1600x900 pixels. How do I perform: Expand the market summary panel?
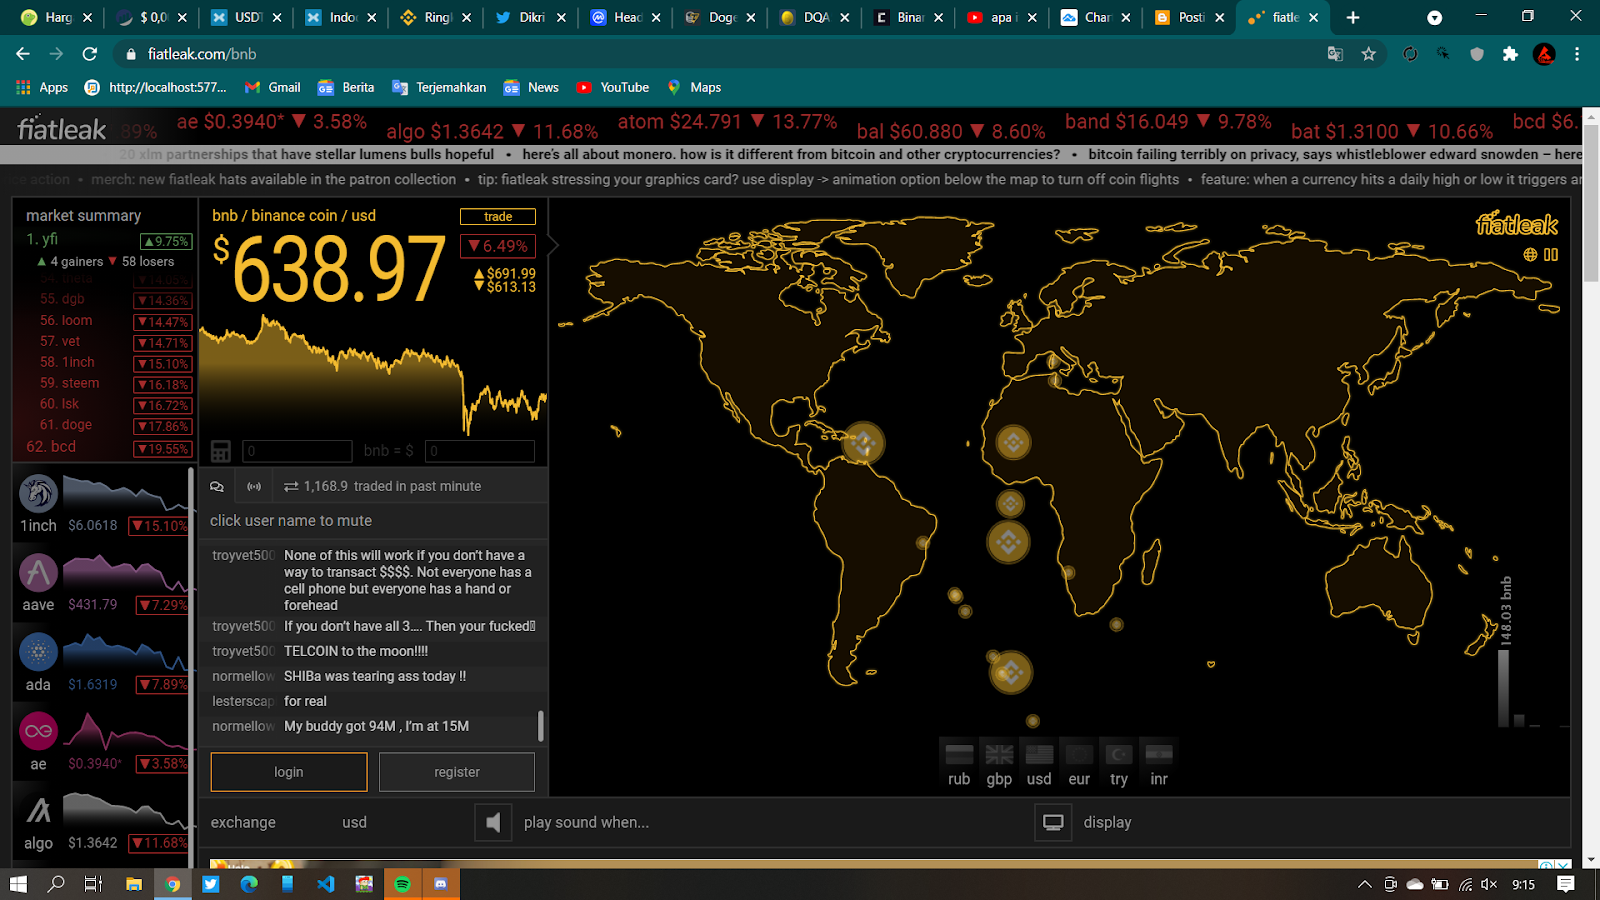[x=83, y=215]
